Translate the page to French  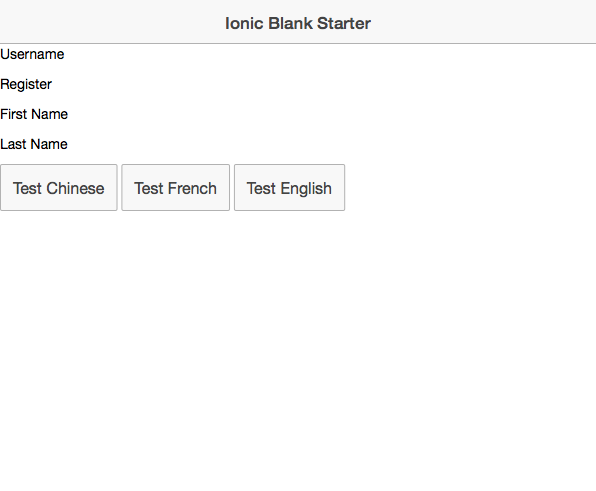pyautogui.click(x=176, y=187)
